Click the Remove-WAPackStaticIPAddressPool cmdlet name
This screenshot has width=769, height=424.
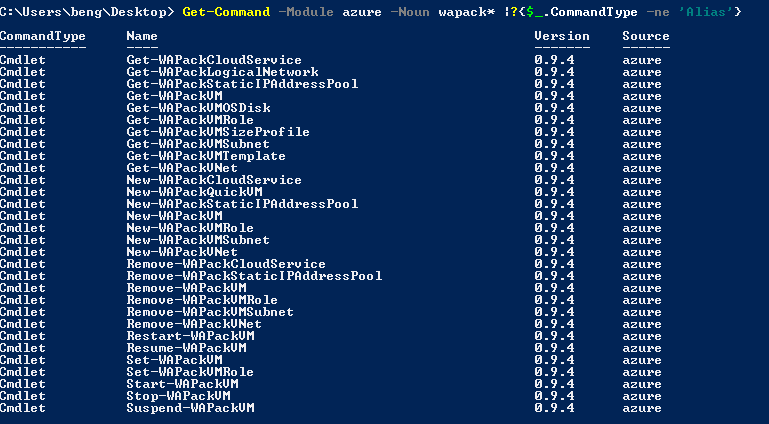(x=254, y=276)
